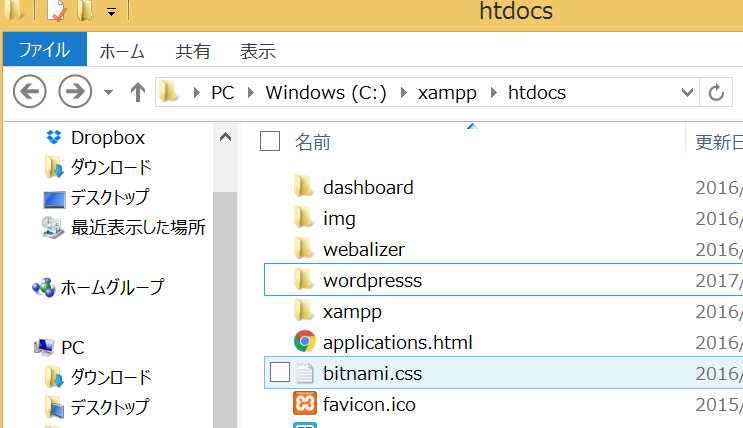Select the bitnami.css file icon
Screen dimensions: 743x428
click(x=305, y=373)
